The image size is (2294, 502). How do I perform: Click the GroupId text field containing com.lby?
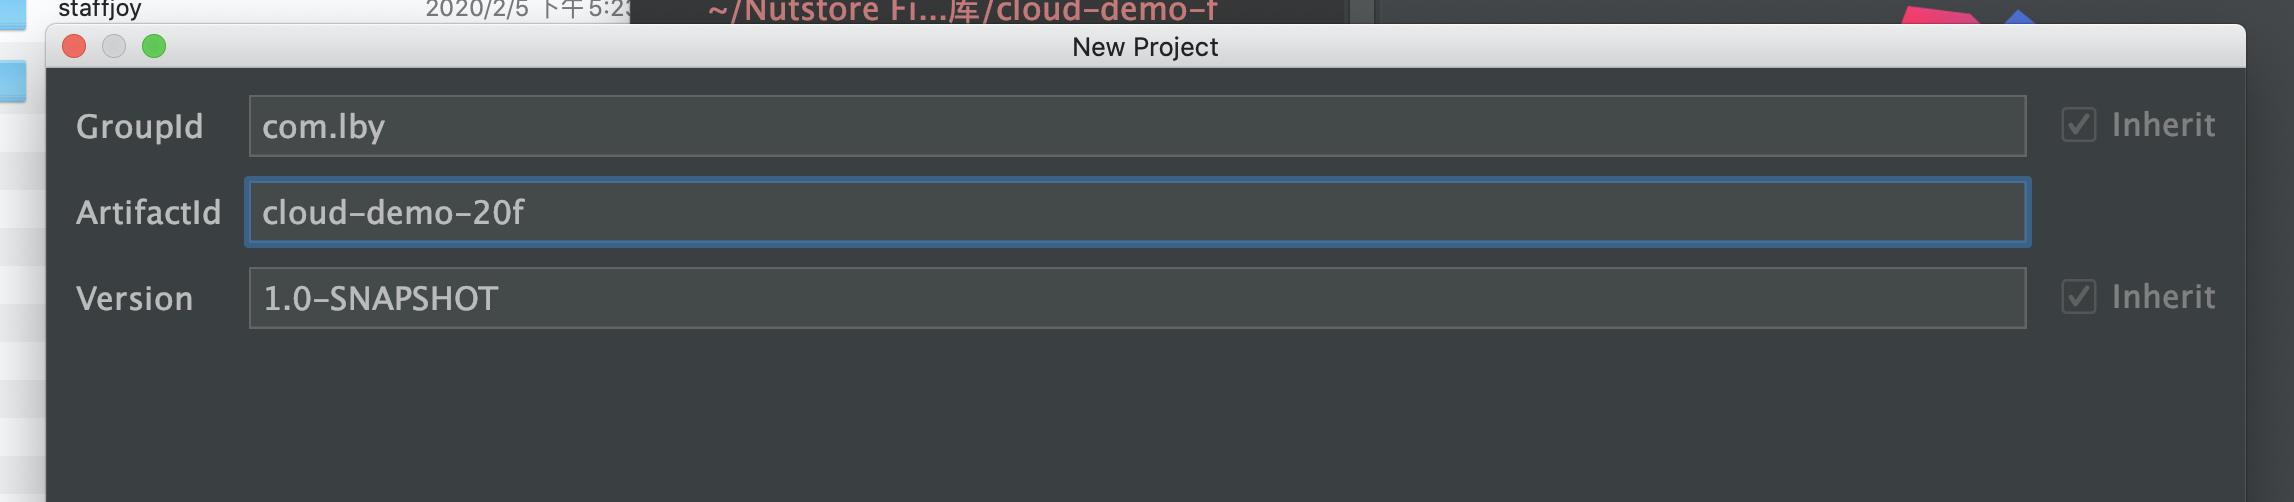pyautogui.click(x=1137, y=126)
